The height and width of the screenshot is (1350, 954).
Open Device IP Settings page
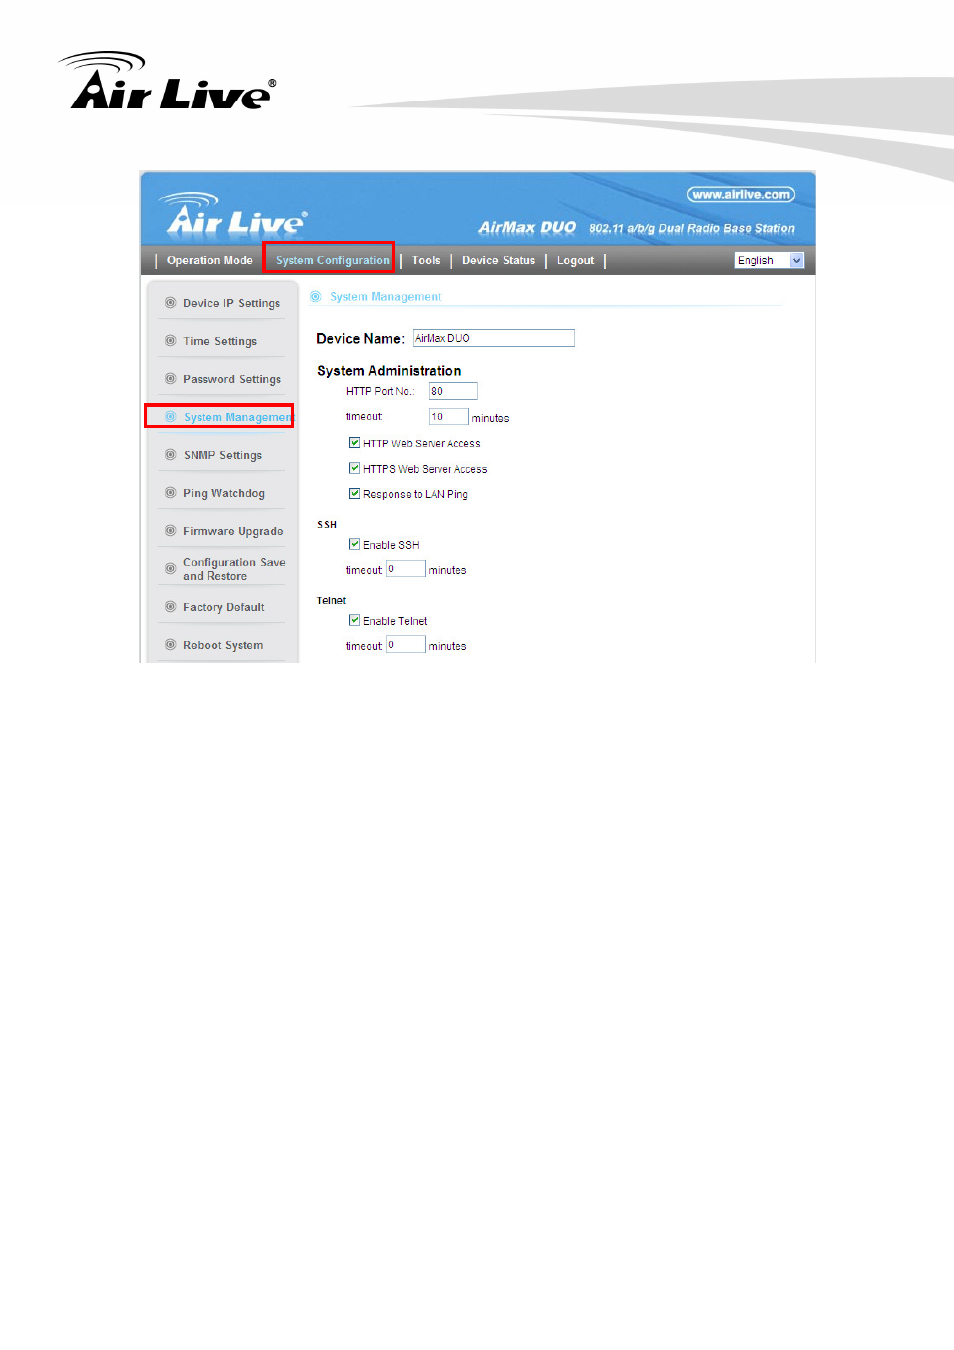(231, 303)
